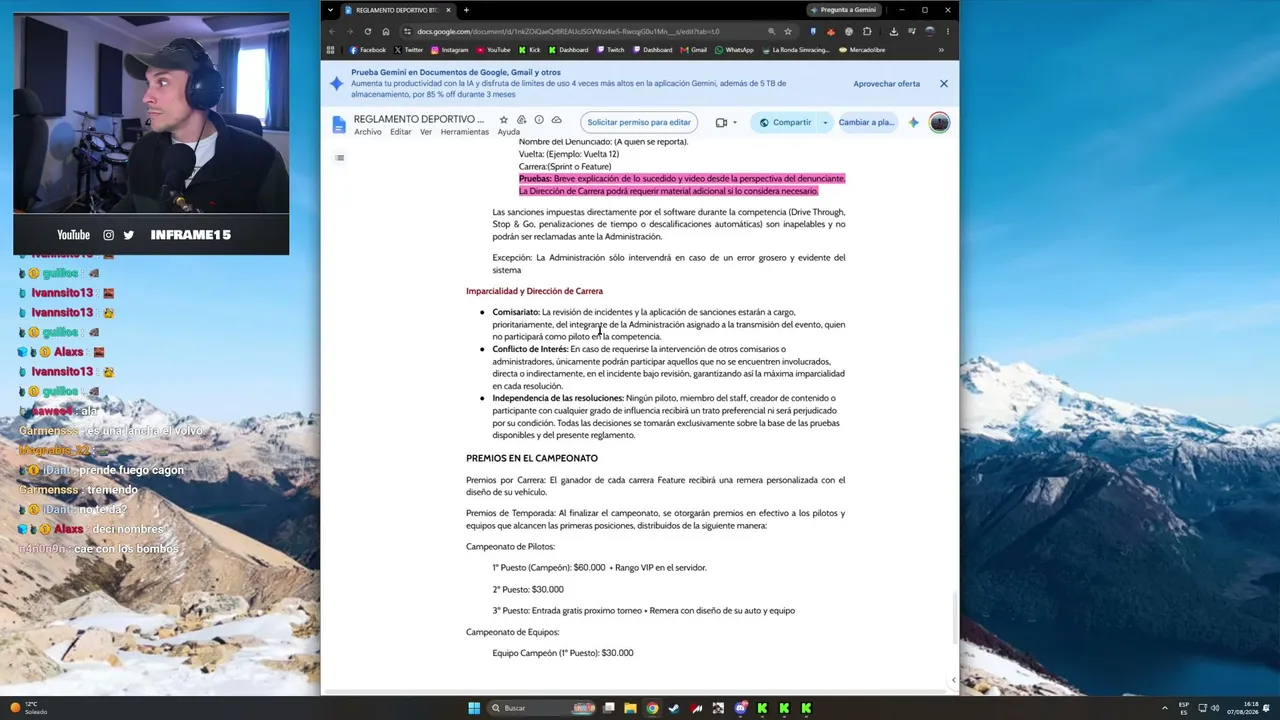Open the Ver menu
This screenshot has height=720, width=1280.
(426, 132)
